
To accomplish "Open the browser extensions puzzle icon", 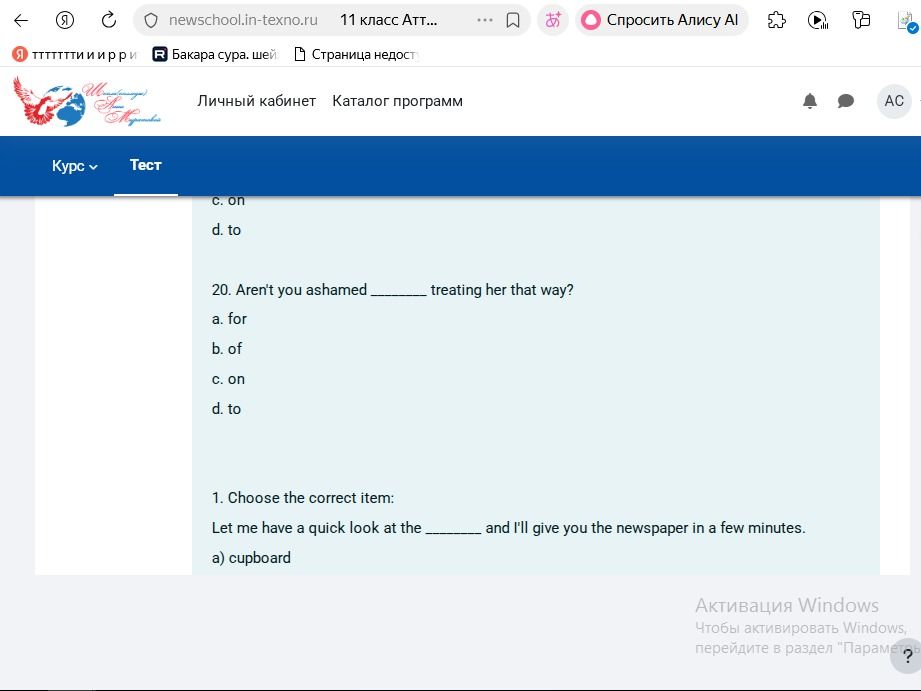I will click(777, 21).
